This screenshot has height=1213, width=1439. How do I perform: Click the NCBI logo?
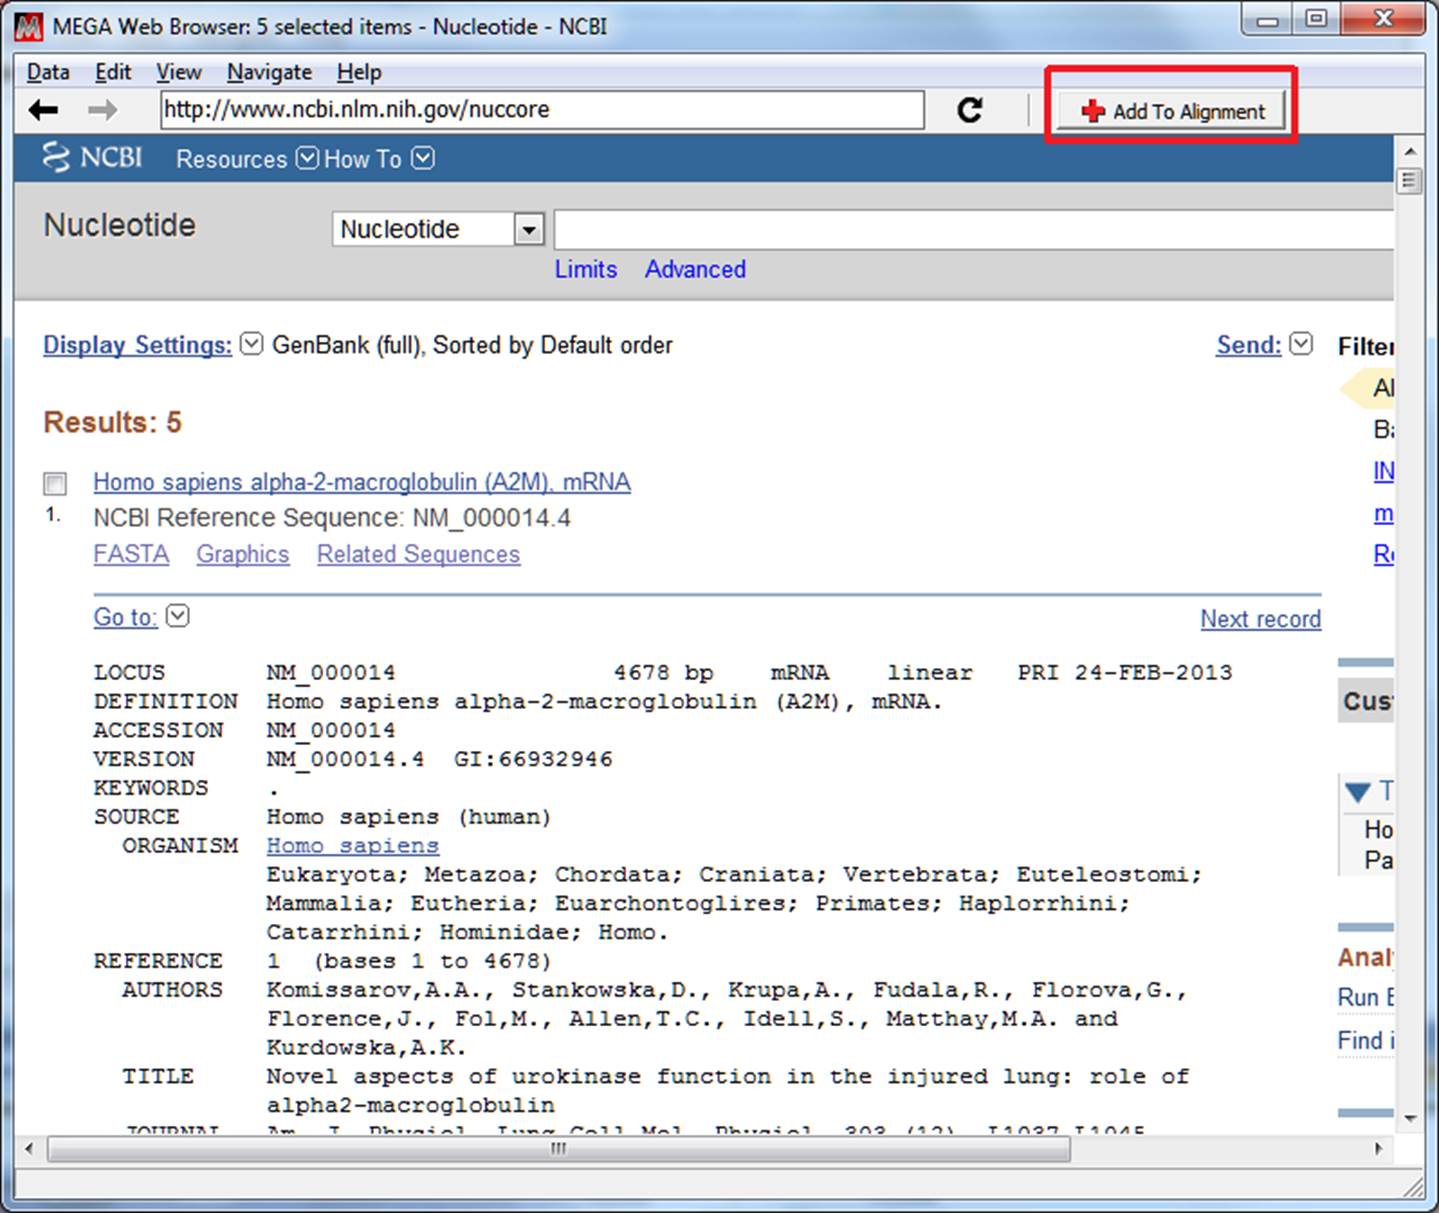click(x=92, y=158)
